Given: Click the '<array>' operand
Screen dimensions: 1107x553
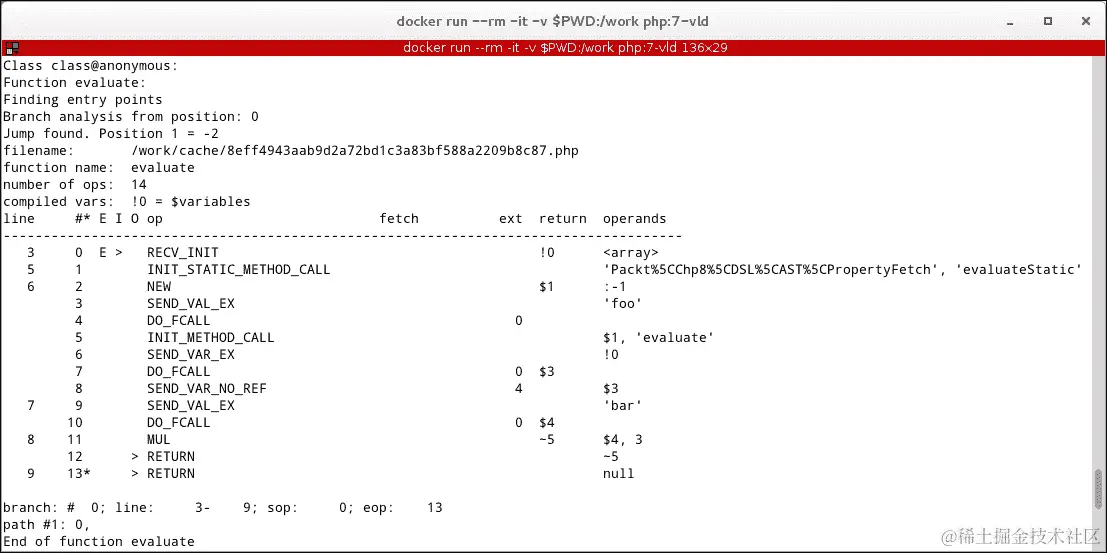Looking at the screenshot, I should pyautogui.click(x=630, y=252).
